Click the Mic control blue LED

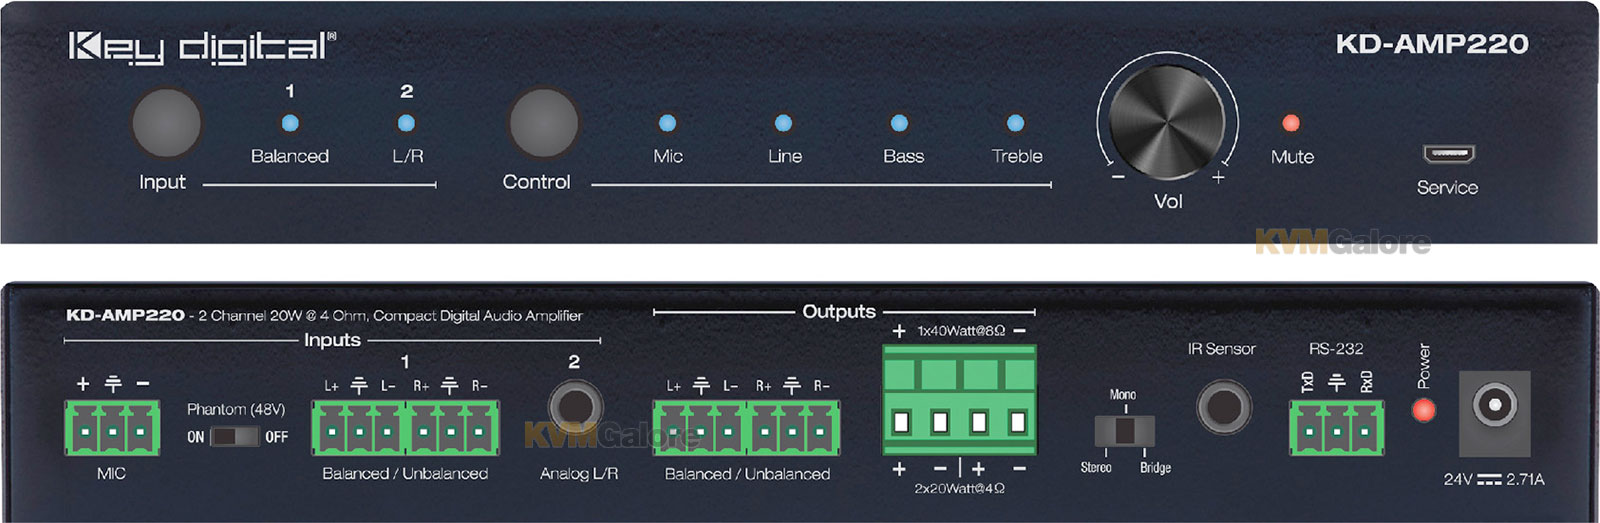pos(667,124)
